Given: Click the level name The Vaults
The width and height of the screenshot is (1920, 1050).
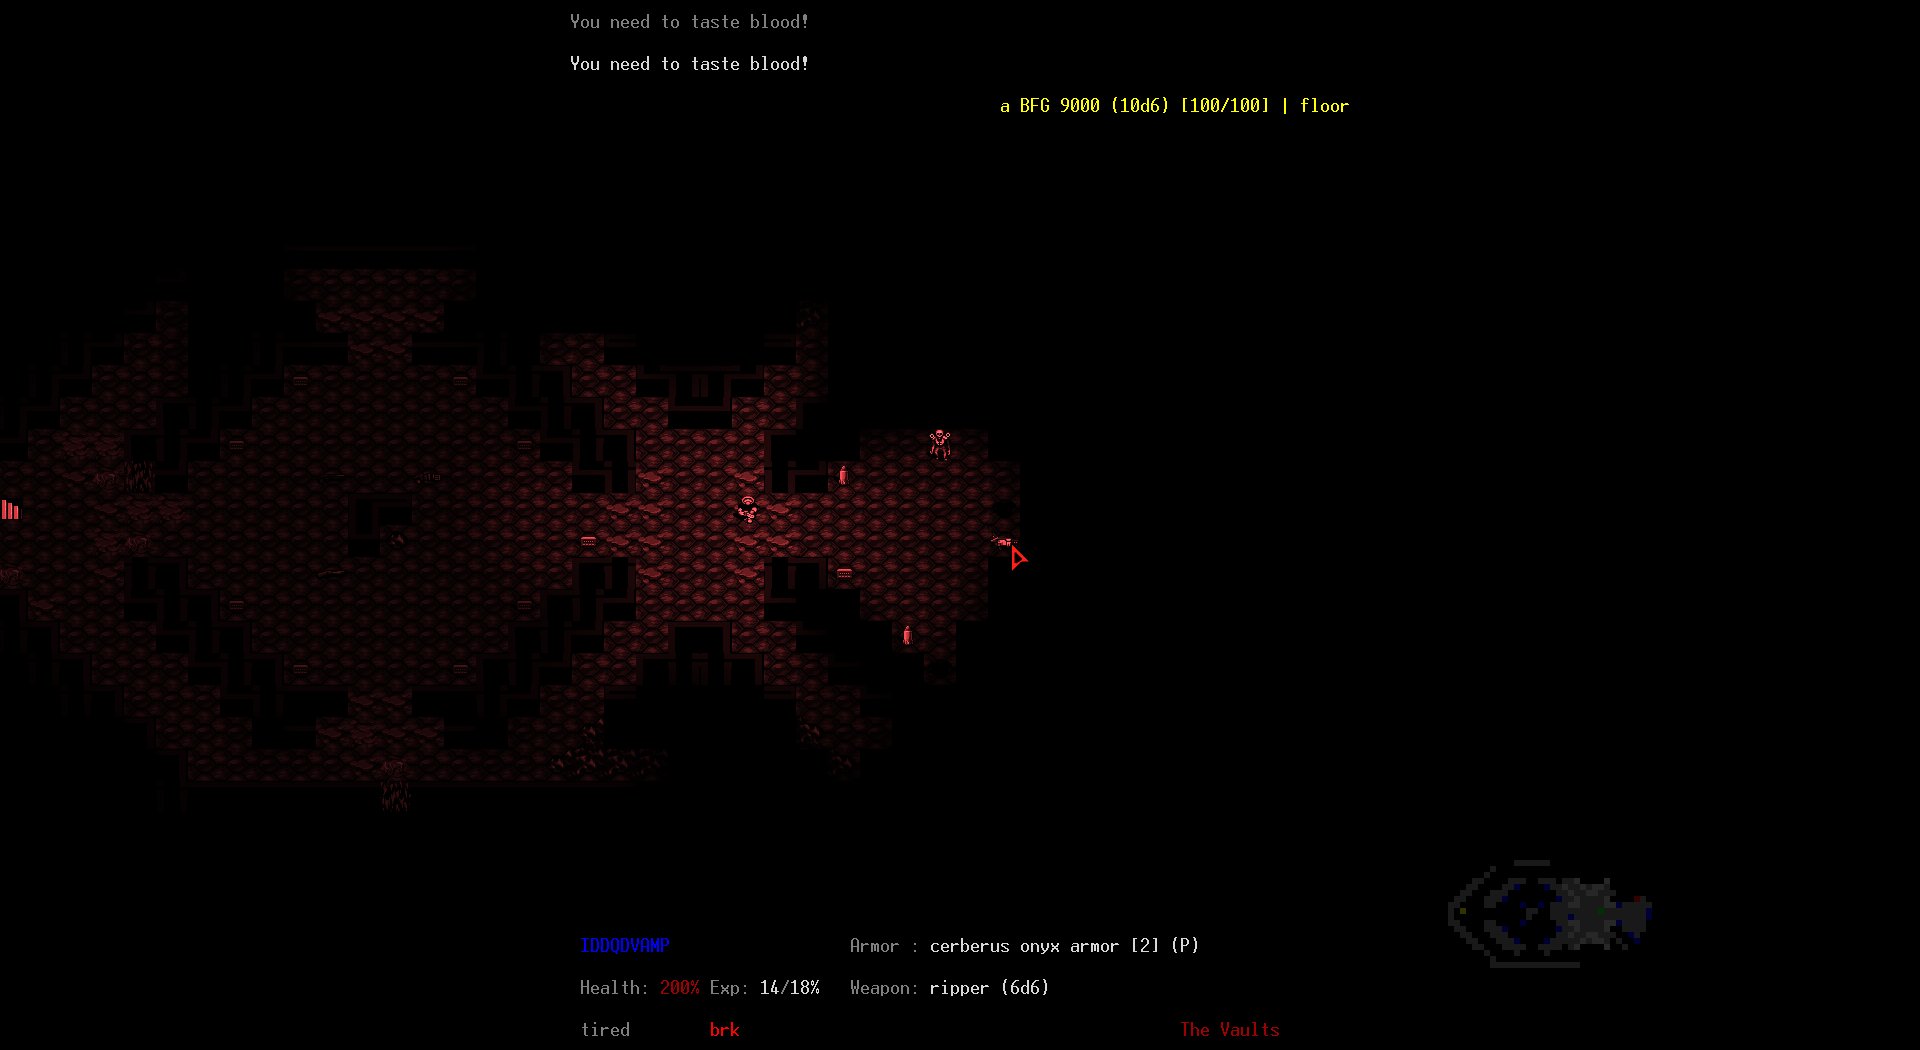Looking at the screenshot, I should click(1230, 1030).
